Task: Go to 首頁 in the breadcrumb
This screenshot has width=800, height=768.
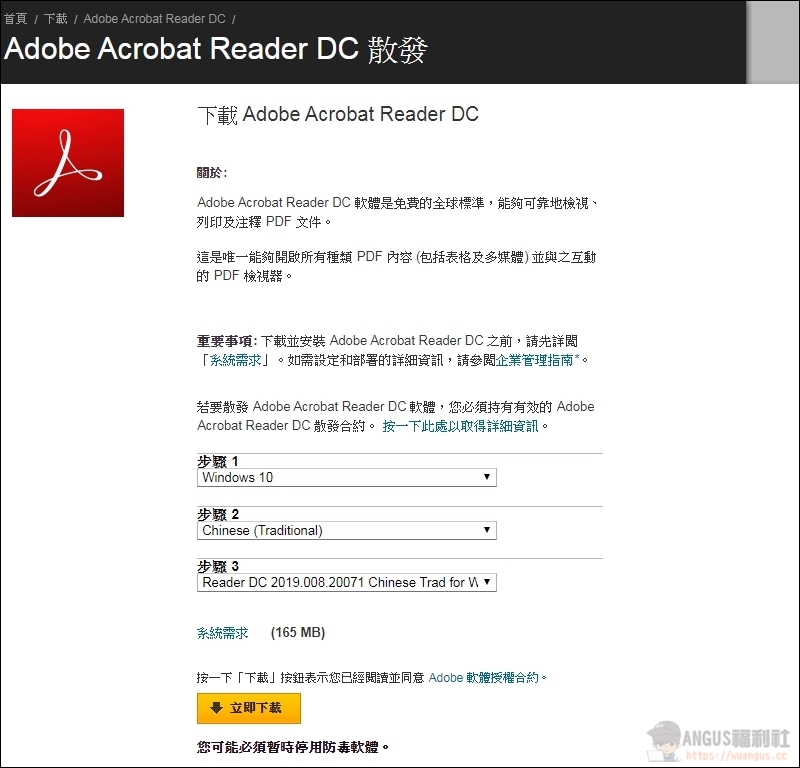Action: point(15,19)
